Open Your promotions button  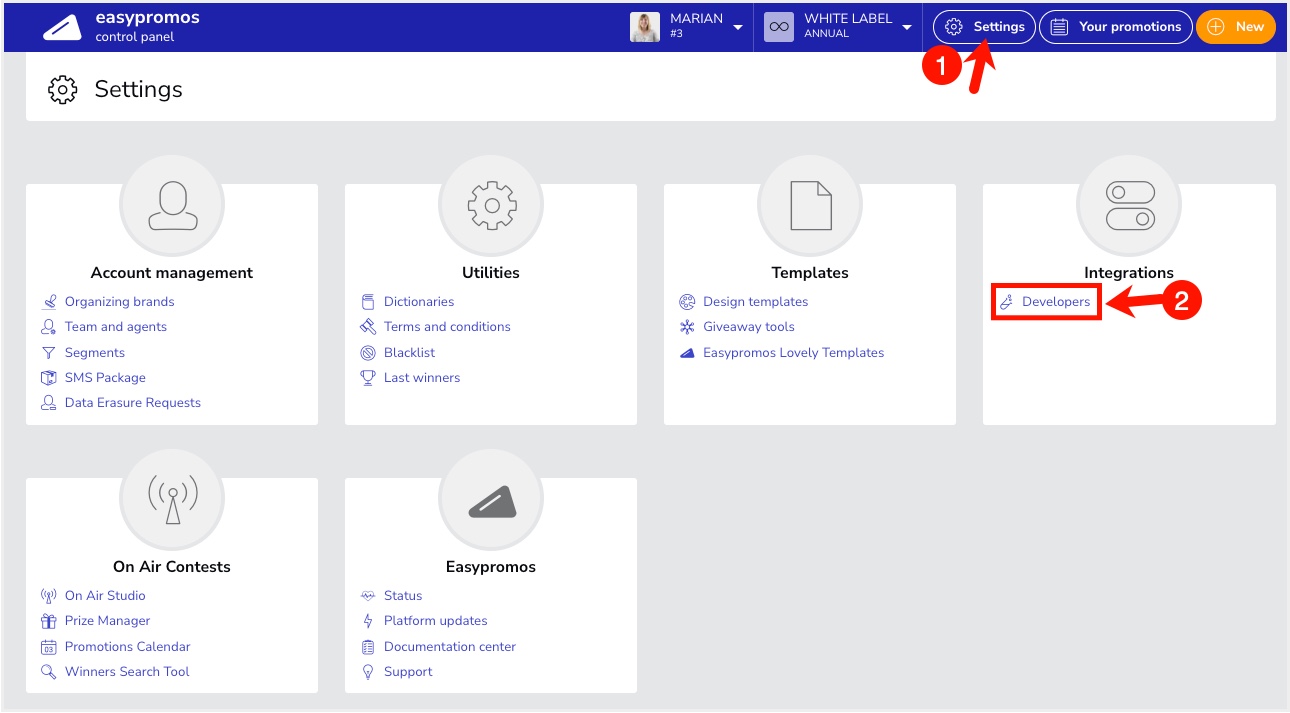click(1116, 27)
